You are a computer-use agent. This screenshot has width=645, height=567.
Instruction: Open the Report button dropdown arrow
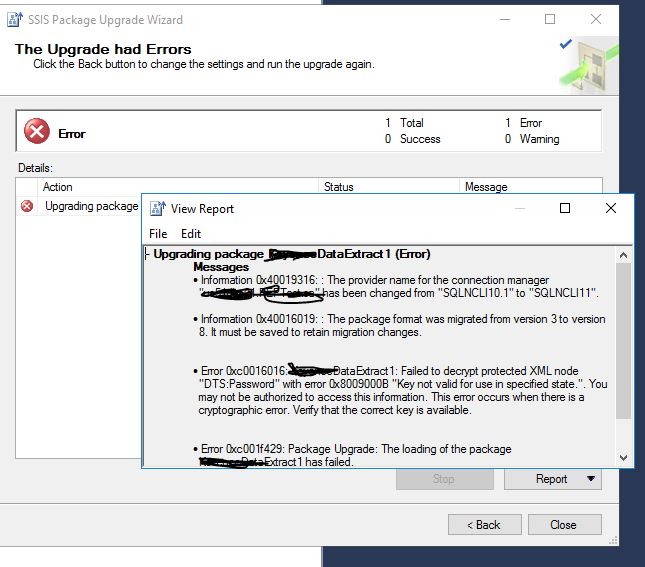[x=591, y=479]
